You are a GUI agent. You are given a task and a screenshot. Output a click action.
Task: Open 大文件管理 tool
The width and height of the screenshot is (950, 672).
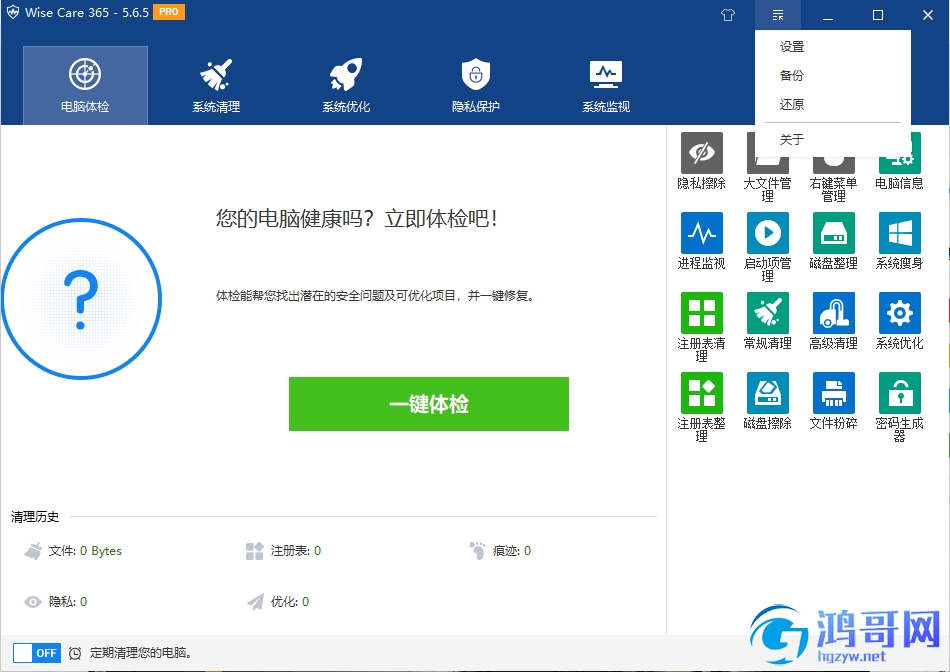point(768,175)
